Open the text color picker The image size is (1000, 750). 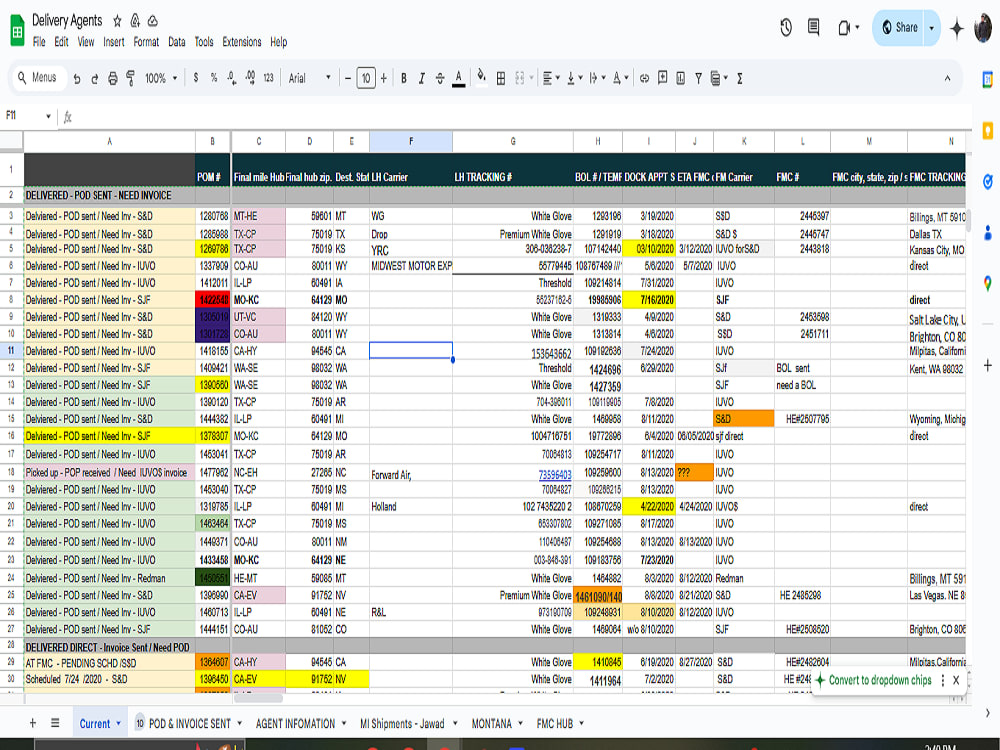coord(459,78)
